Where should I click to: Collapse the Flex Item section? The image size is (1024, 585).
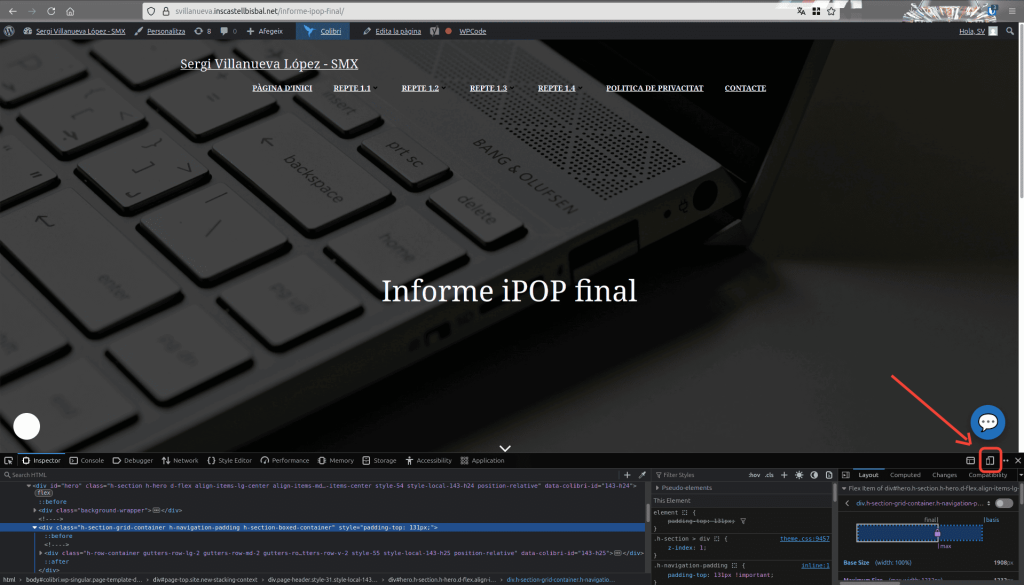[844, 488]
